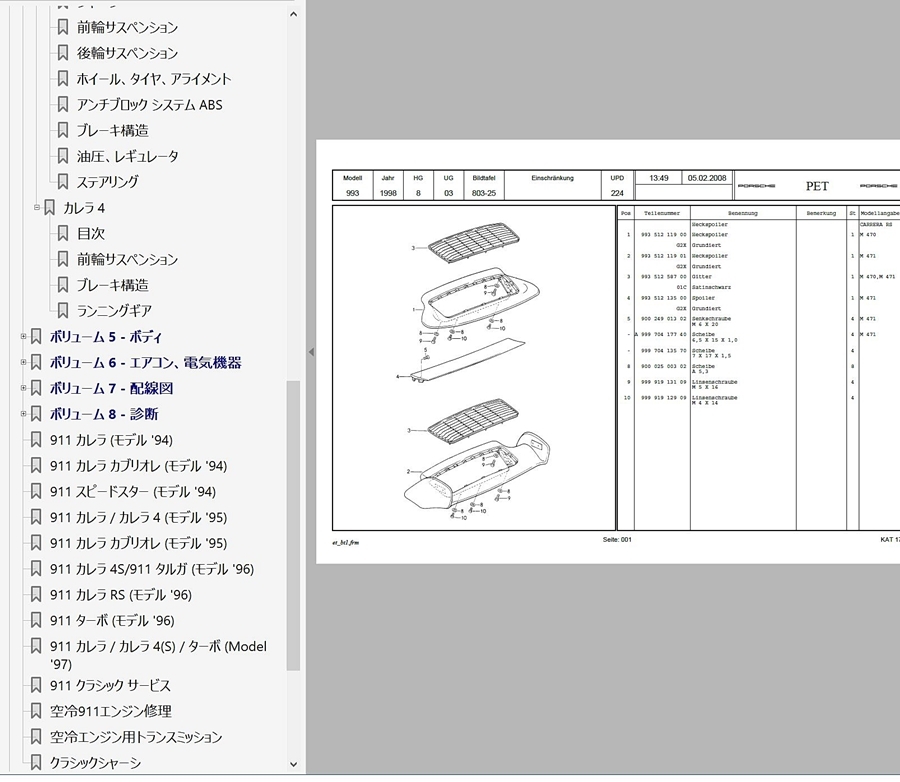Open 911 カレラ (モデル '94) bookmark
900x782 pixels.
(x=111, y=440)
